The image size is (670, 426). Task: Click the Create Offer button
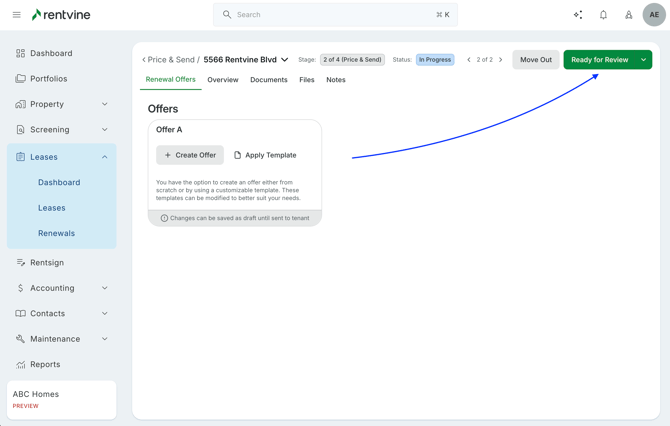click(190, 155)
